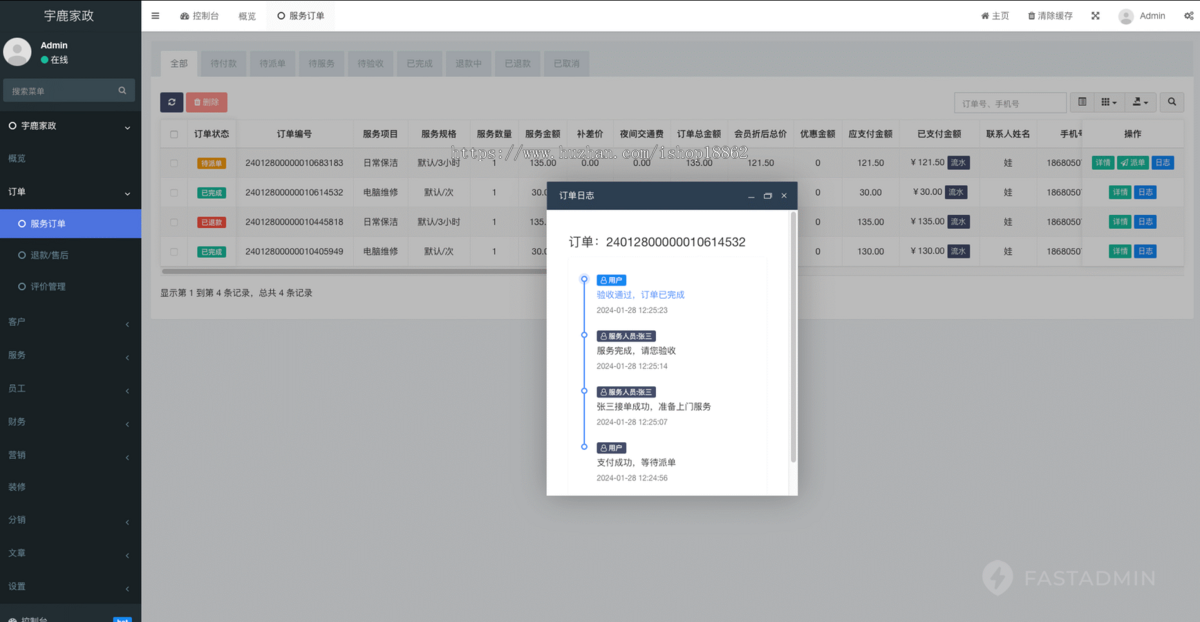Click the table view toggle icon
This screenshot has width=1200, height=622.
pyautogui.click(x=1082, y=102)
